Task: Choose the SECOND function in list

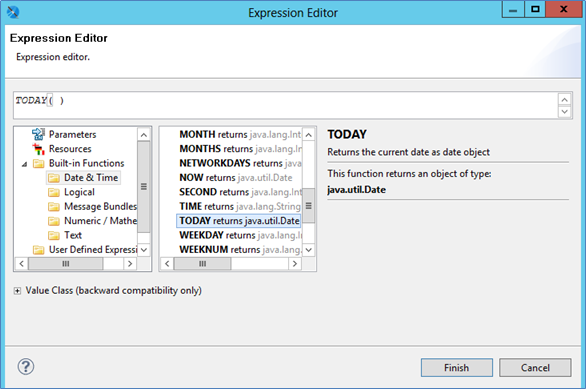Action: (x=240, y=192)
